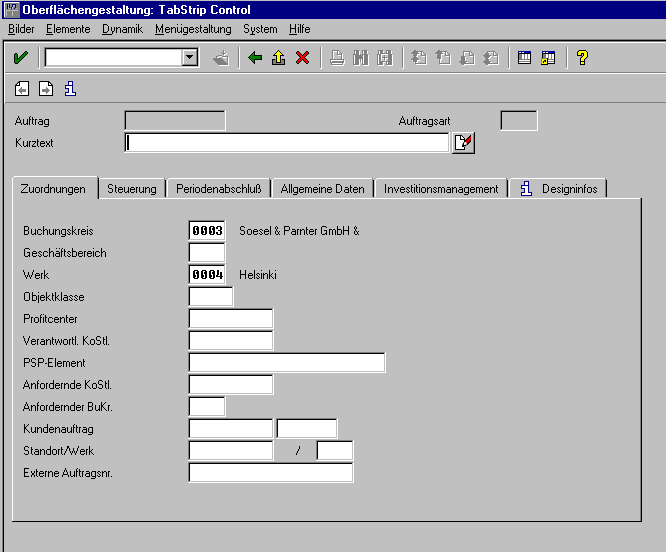Click the green checkmark Enter icon
The height and width of the screenshot is (552, 666).
[20, 58]
